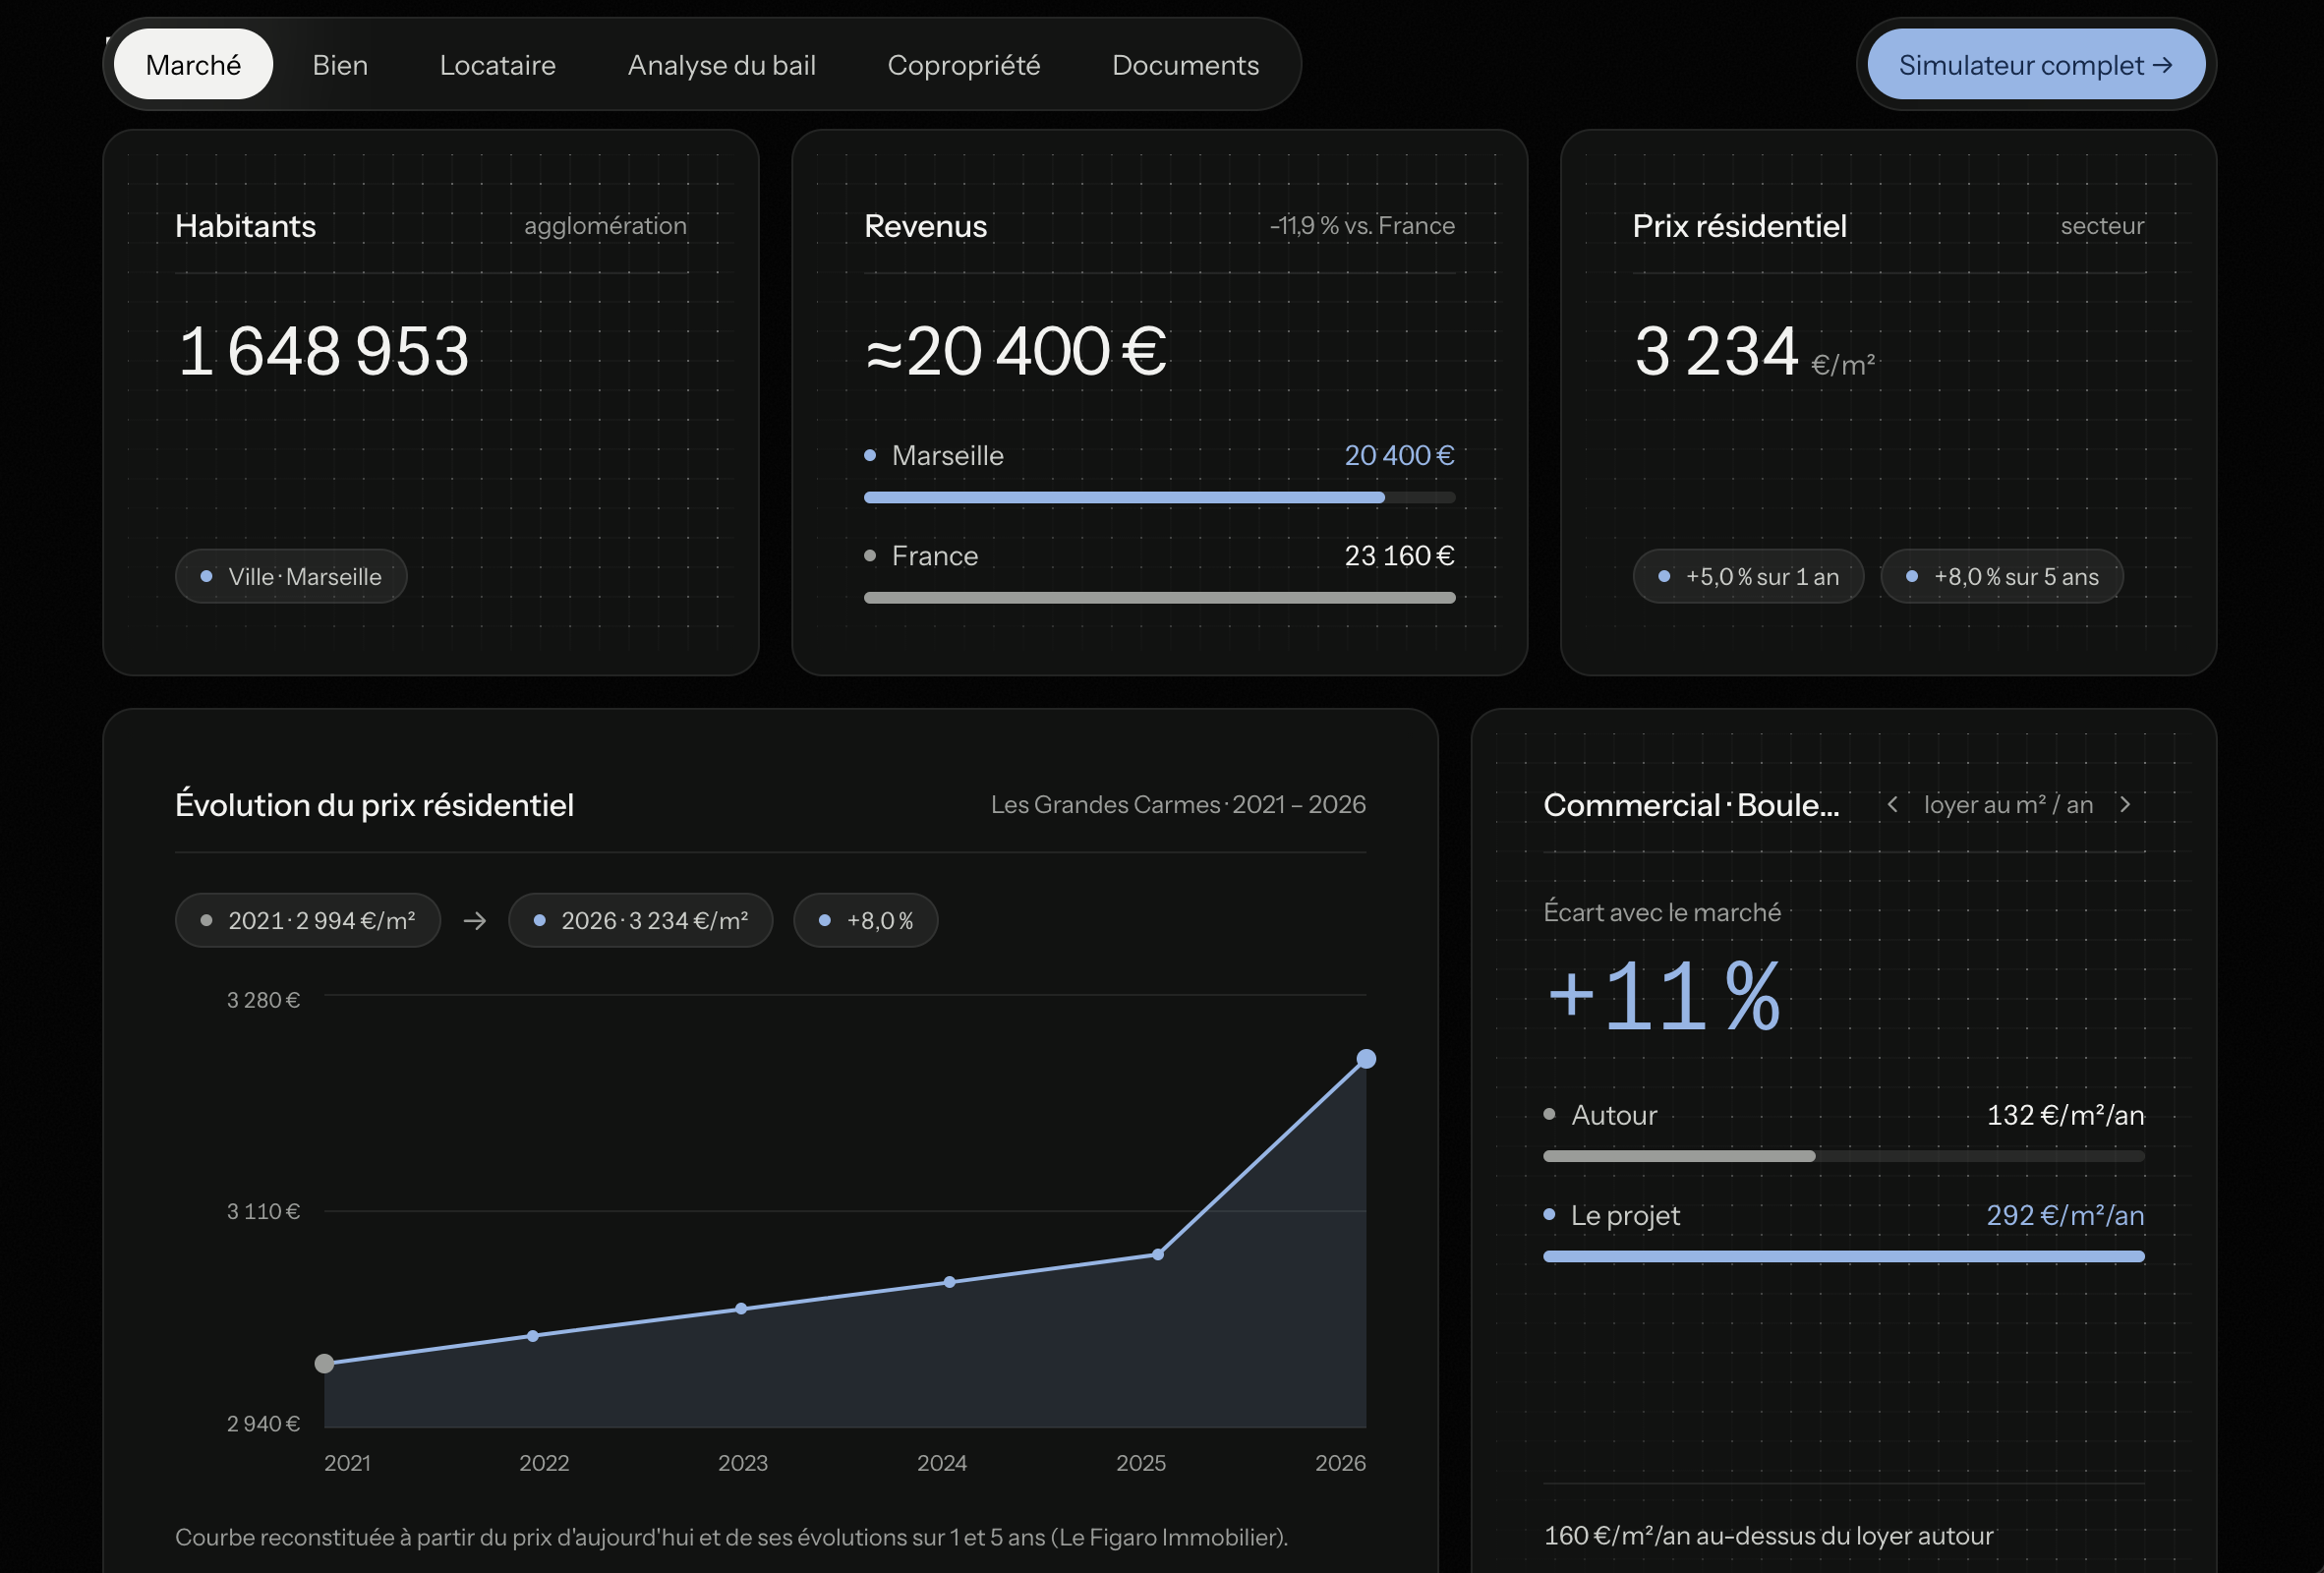This screenshot has width=2324, height=1573.
Task: Click the arrow between 2021 and 2026 chips
Action: (475, 920)
